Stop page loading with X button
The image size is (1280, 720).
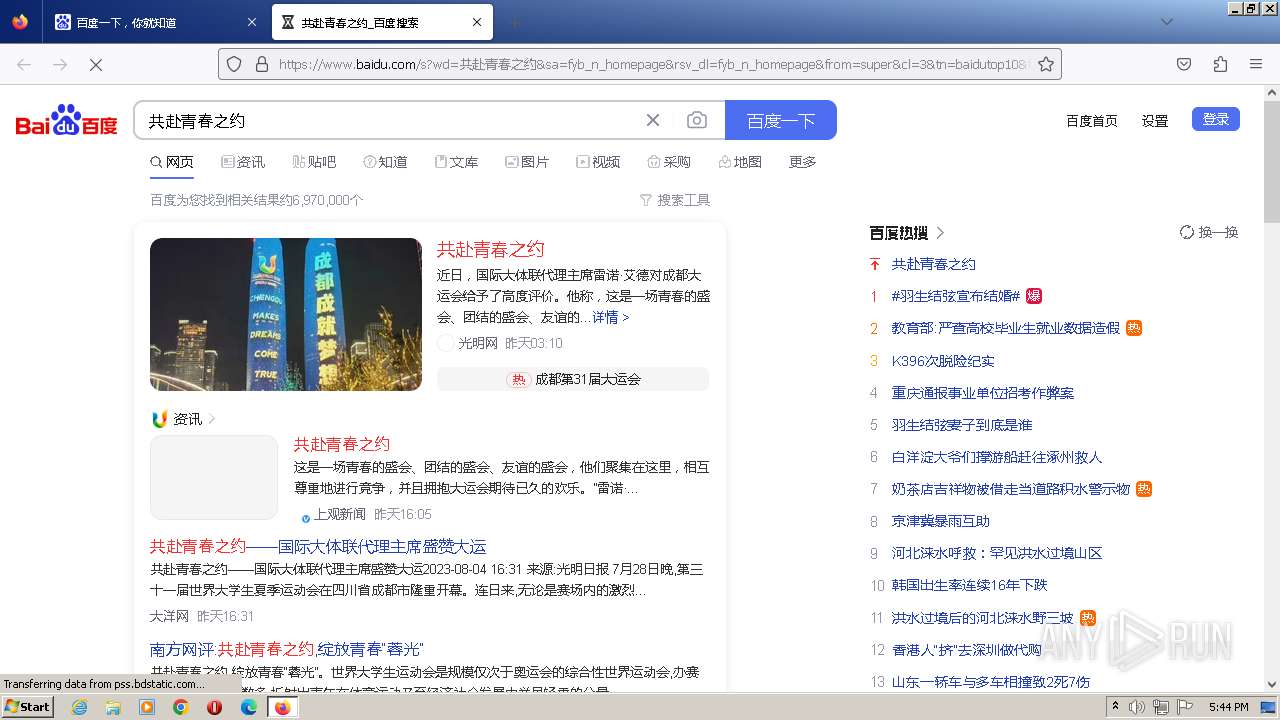96,64
